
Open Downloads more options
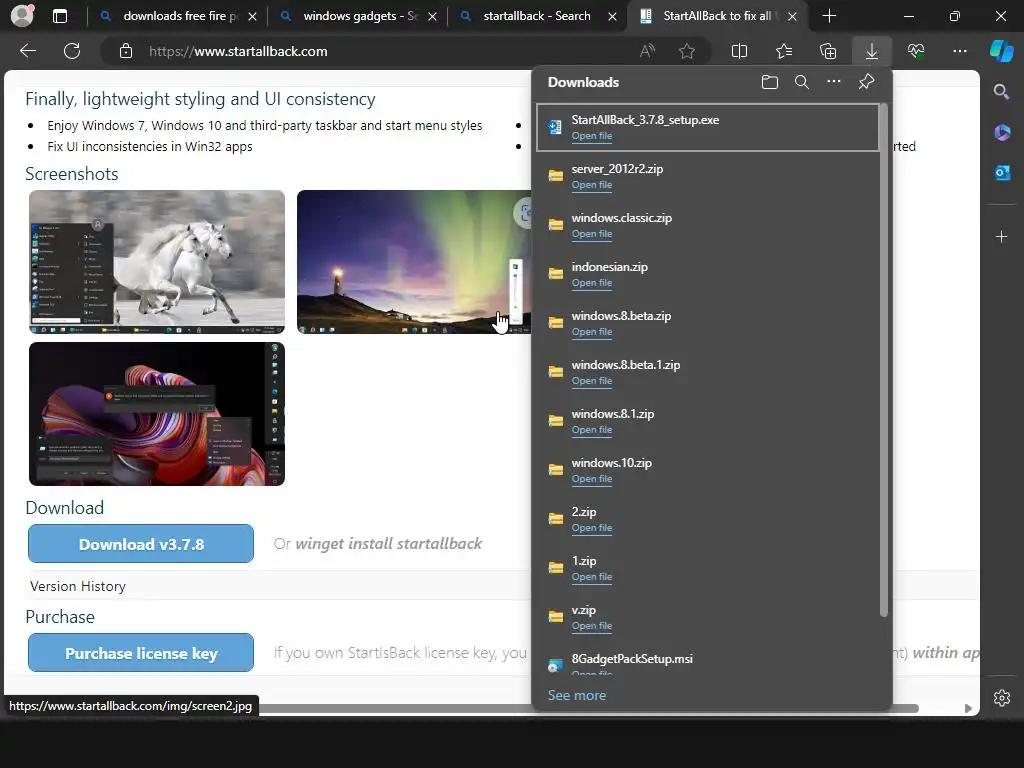[834, 82]
